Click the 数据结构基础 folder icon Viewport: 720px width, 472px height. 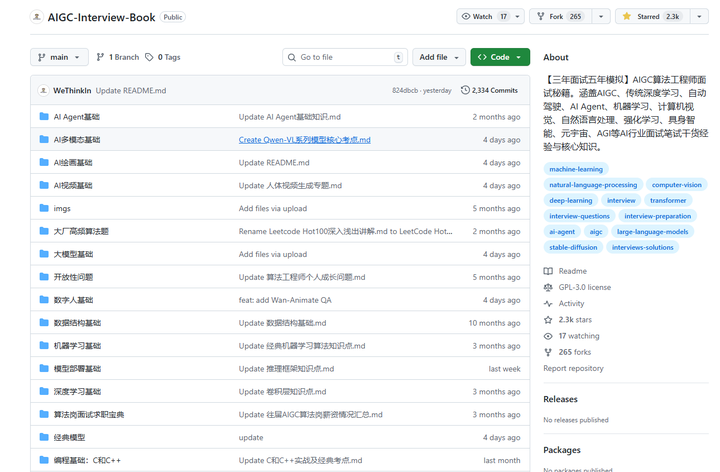click(44, 323)
